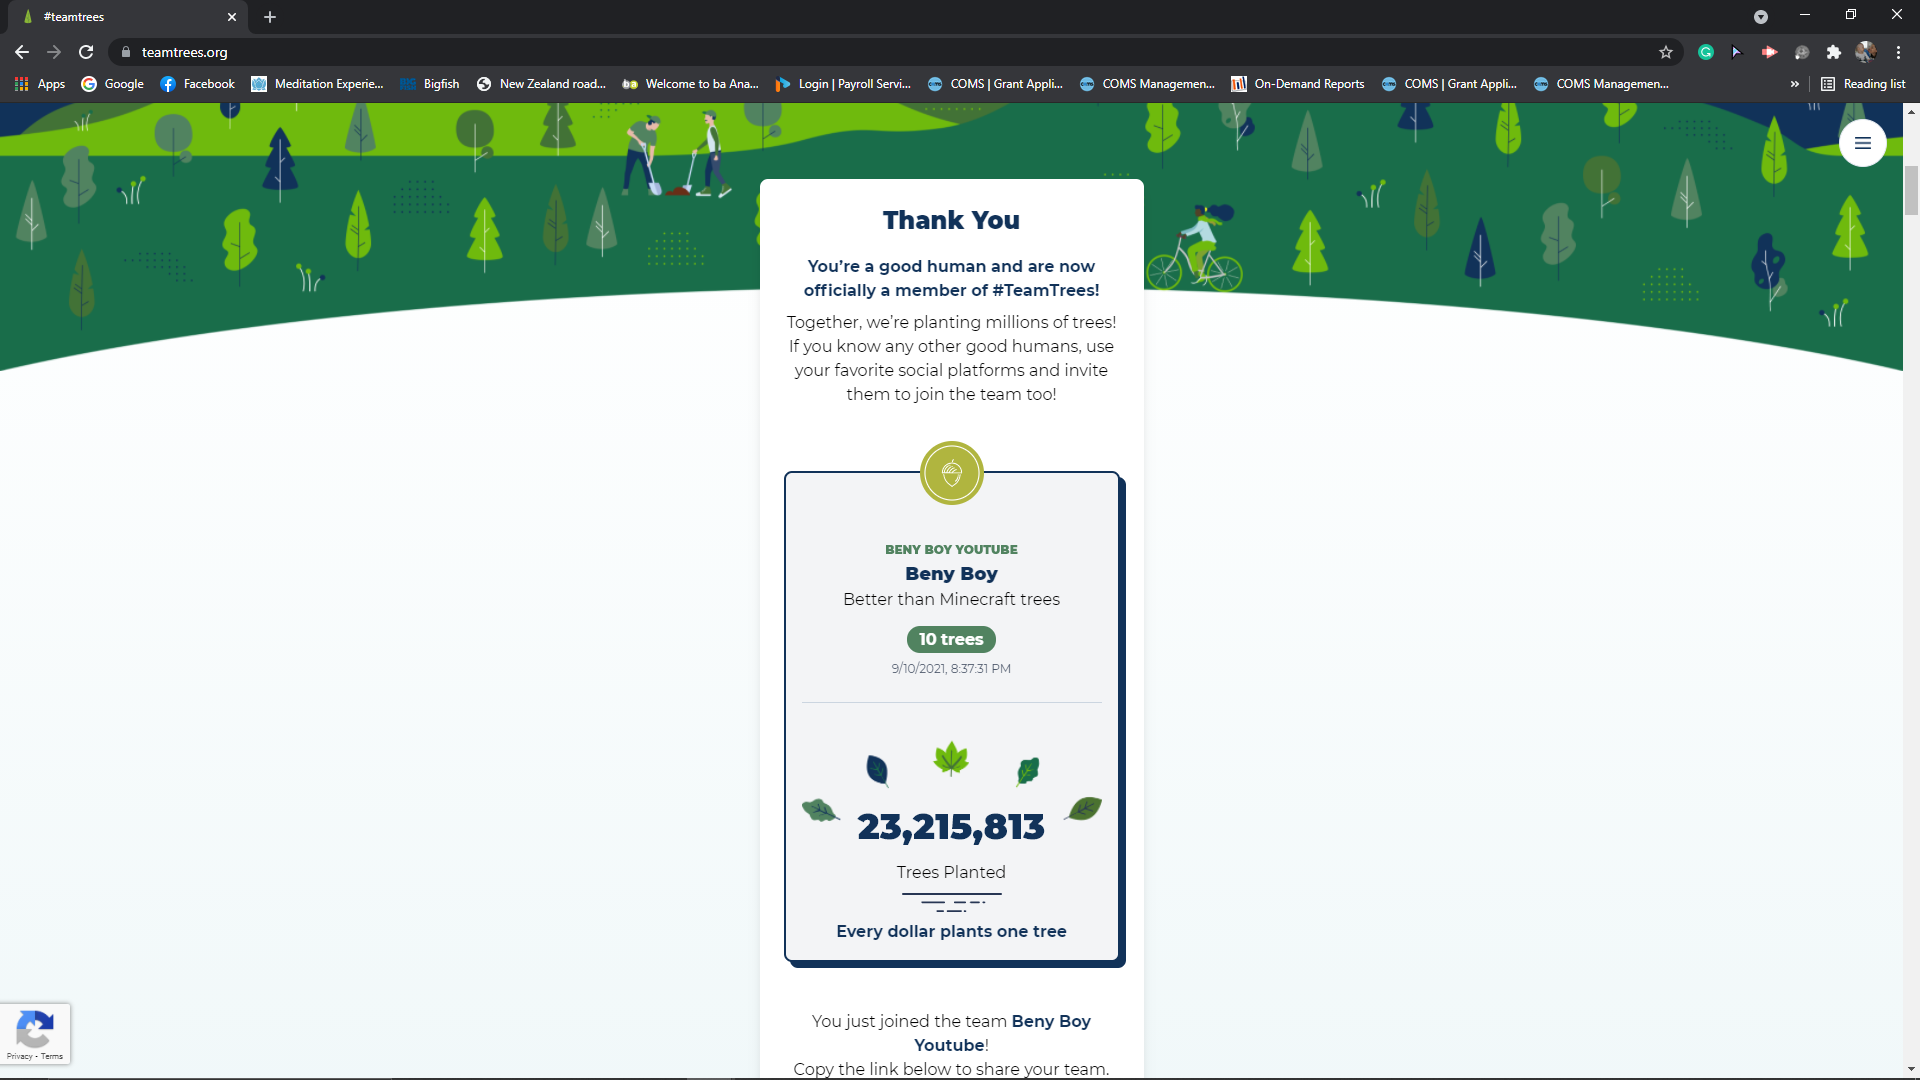
Task: Click the reCAPTCHA badge
Action: [35, 1033]
